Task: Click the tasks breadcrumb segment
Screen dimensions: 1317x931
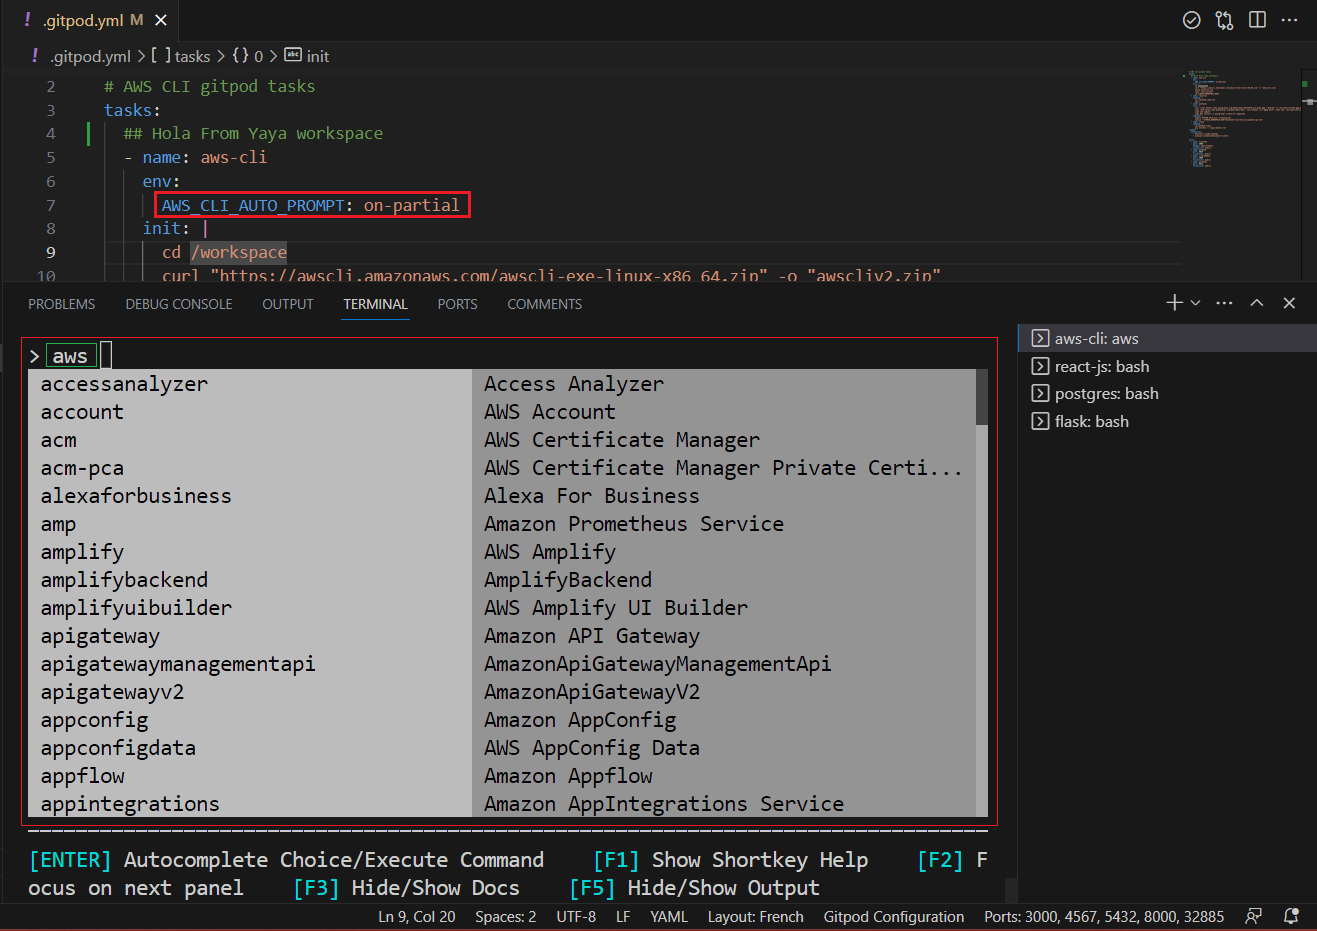Action: click(x=181, y=56)
